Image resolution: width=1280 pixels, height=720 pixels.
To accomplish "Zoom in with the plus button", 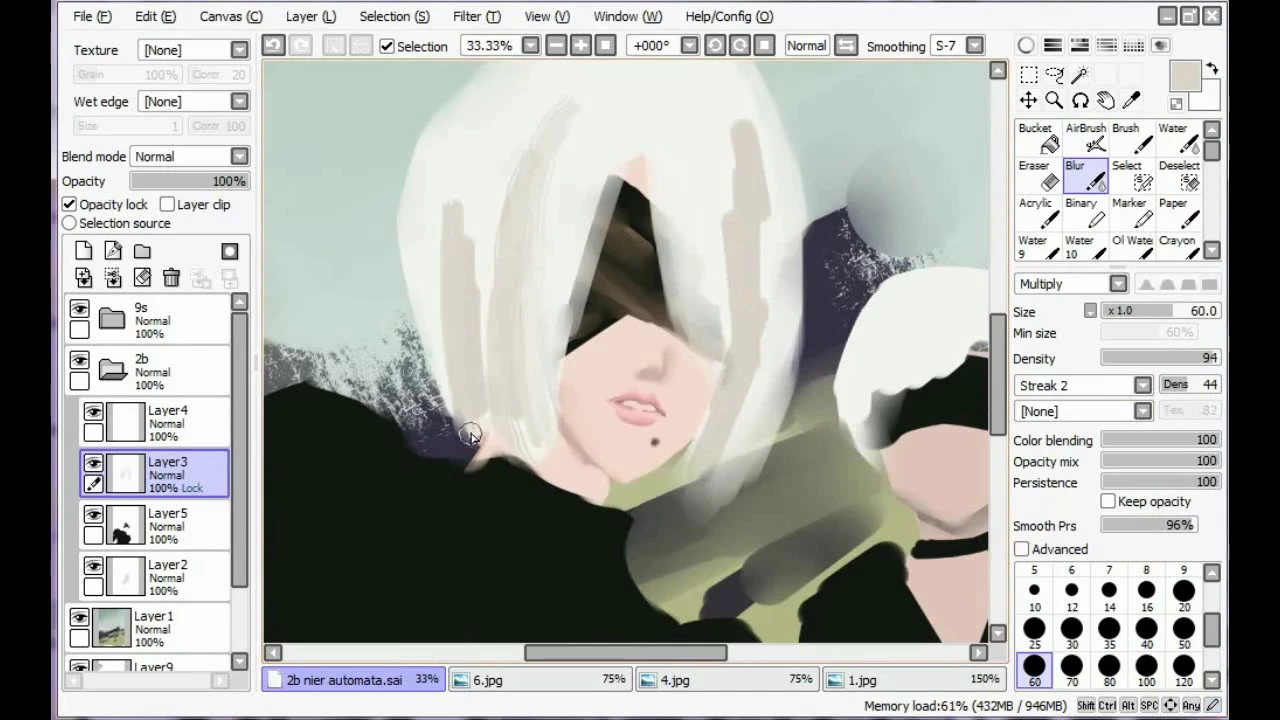I will pos(580,45).
